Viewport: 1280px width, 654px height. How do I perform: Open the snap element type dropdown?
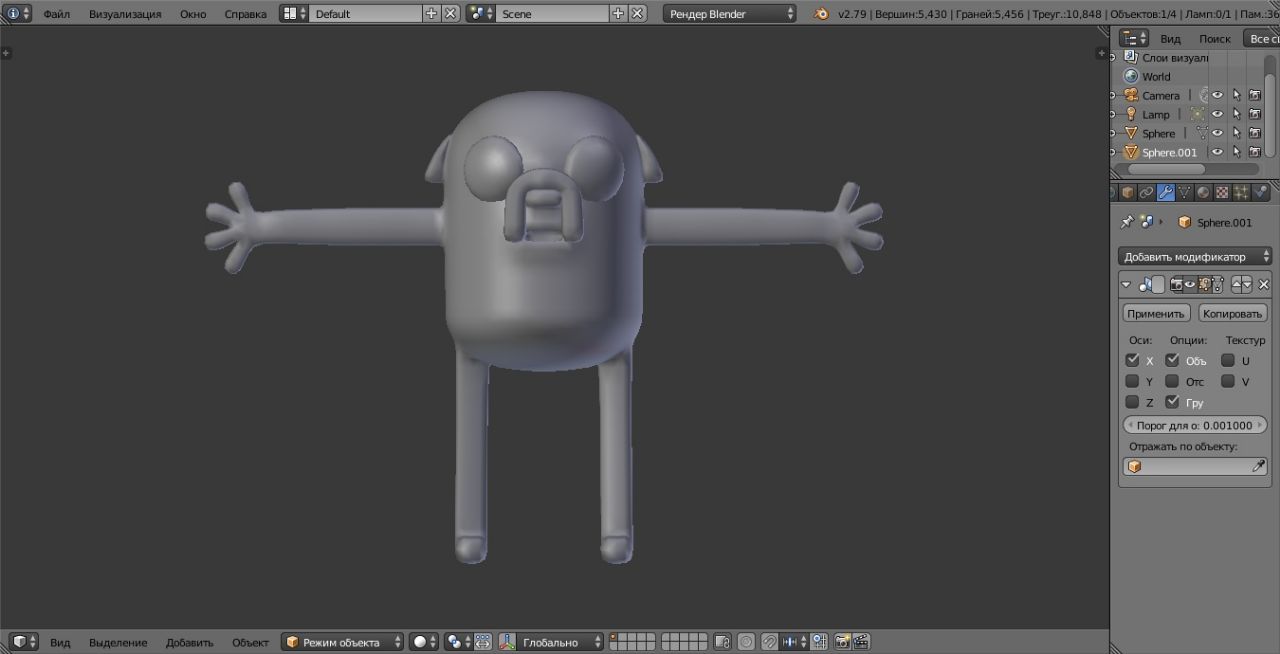(794, 642)
